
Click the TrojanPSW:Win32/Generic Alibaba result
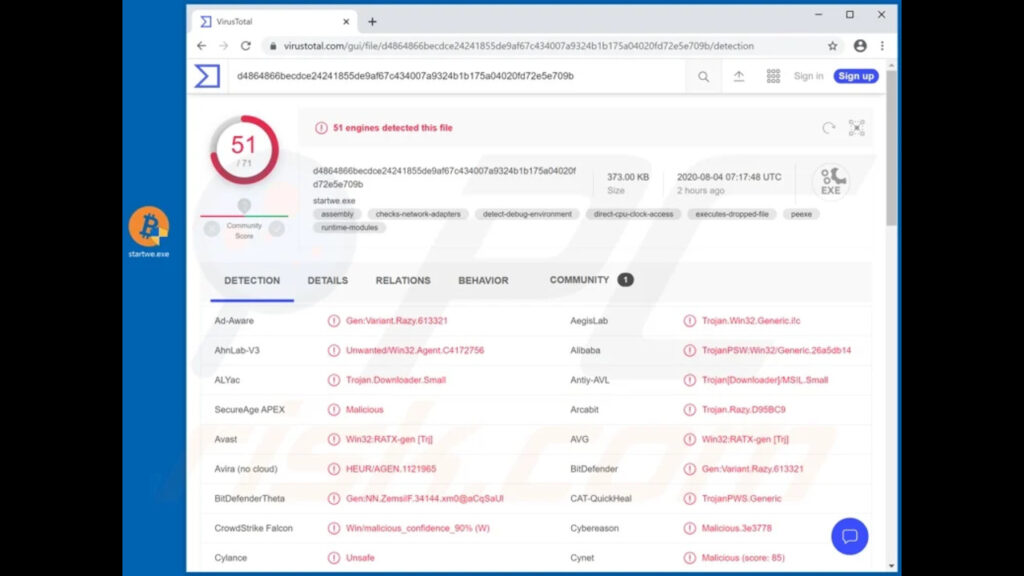click(x=776, y=350)
